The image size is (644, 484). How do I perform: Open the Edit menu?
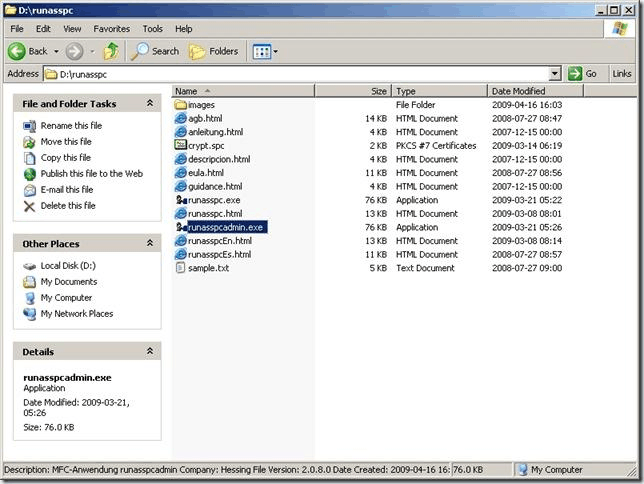[43, 29]
